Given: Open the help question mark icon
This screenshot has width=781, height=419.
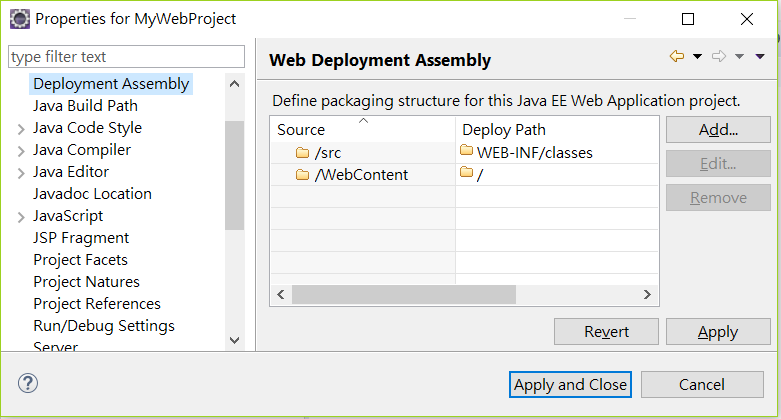Looking at the screenshot, I should click(28, 383).
